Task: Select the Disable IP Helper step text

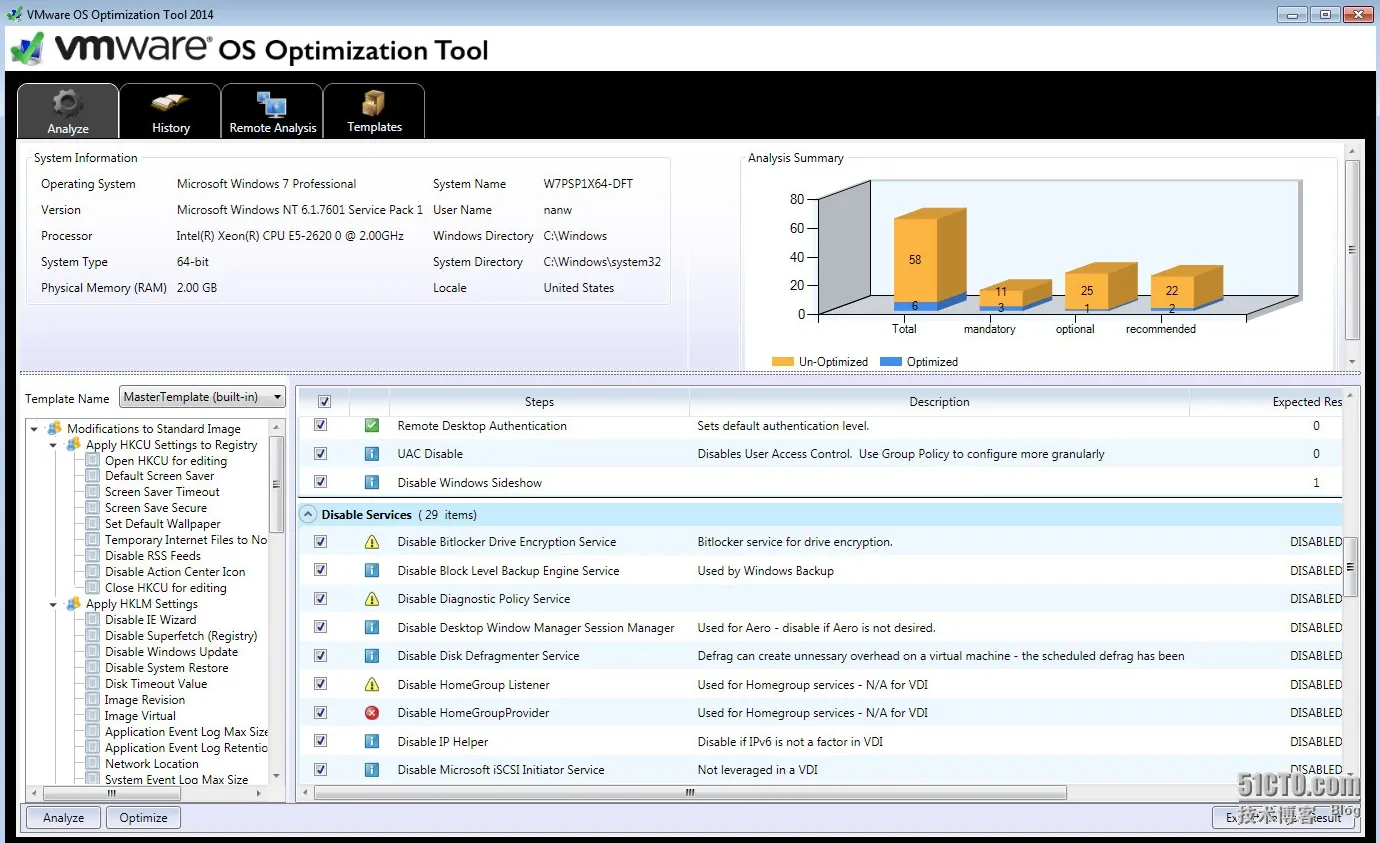Action: [442, 742]
